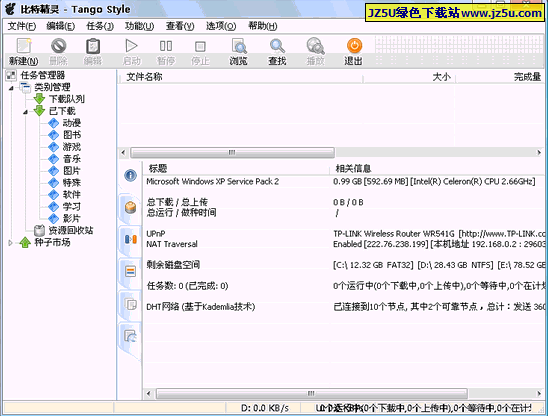Switch to the orange disk side tab
Image resolution: width=548 pixels, height=416 pixels.
point(130,208)
